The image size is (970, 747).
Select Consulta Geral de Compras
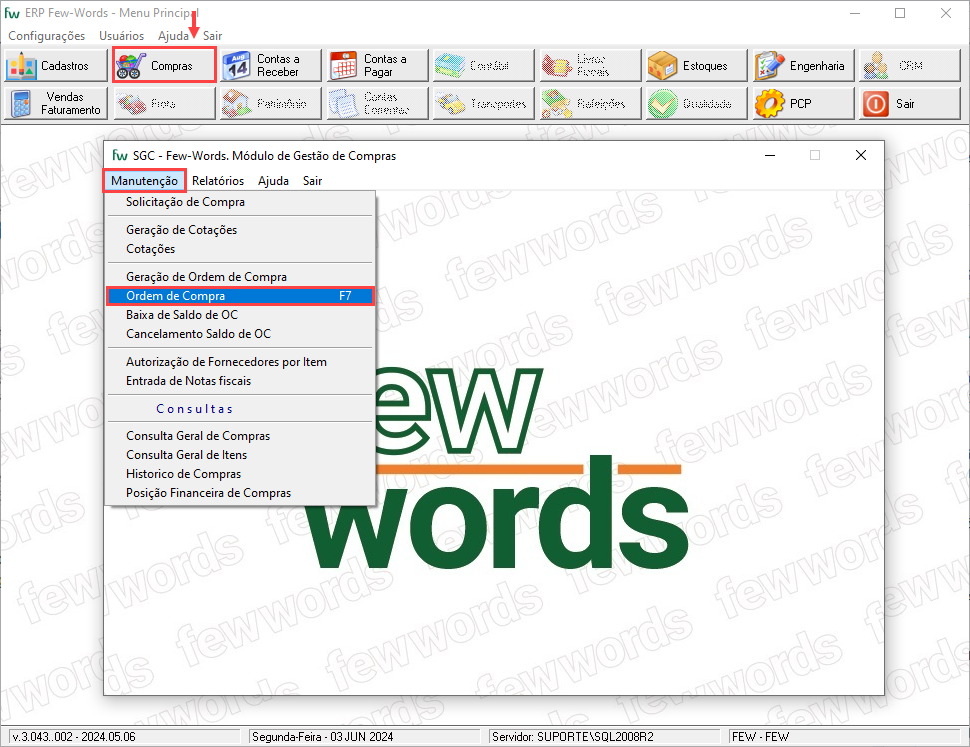pos(240,436)
